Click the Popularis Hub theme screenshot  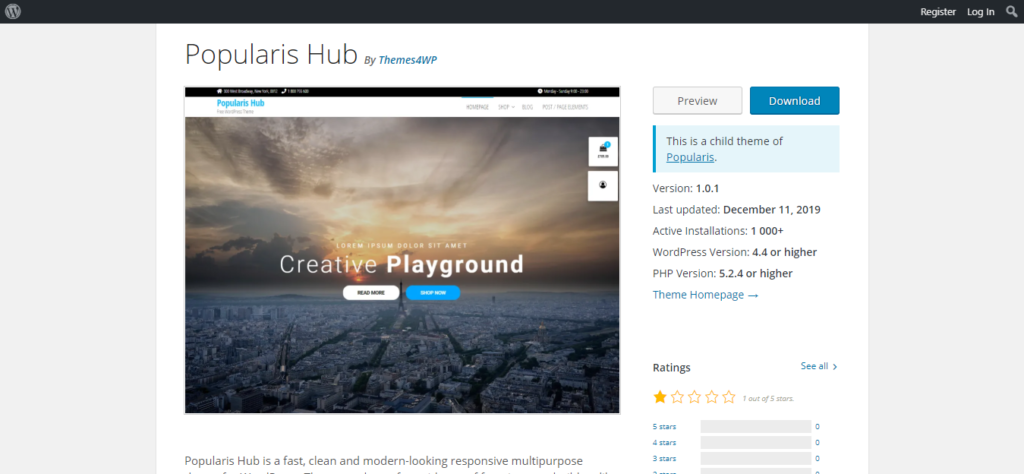pos(402,250)
